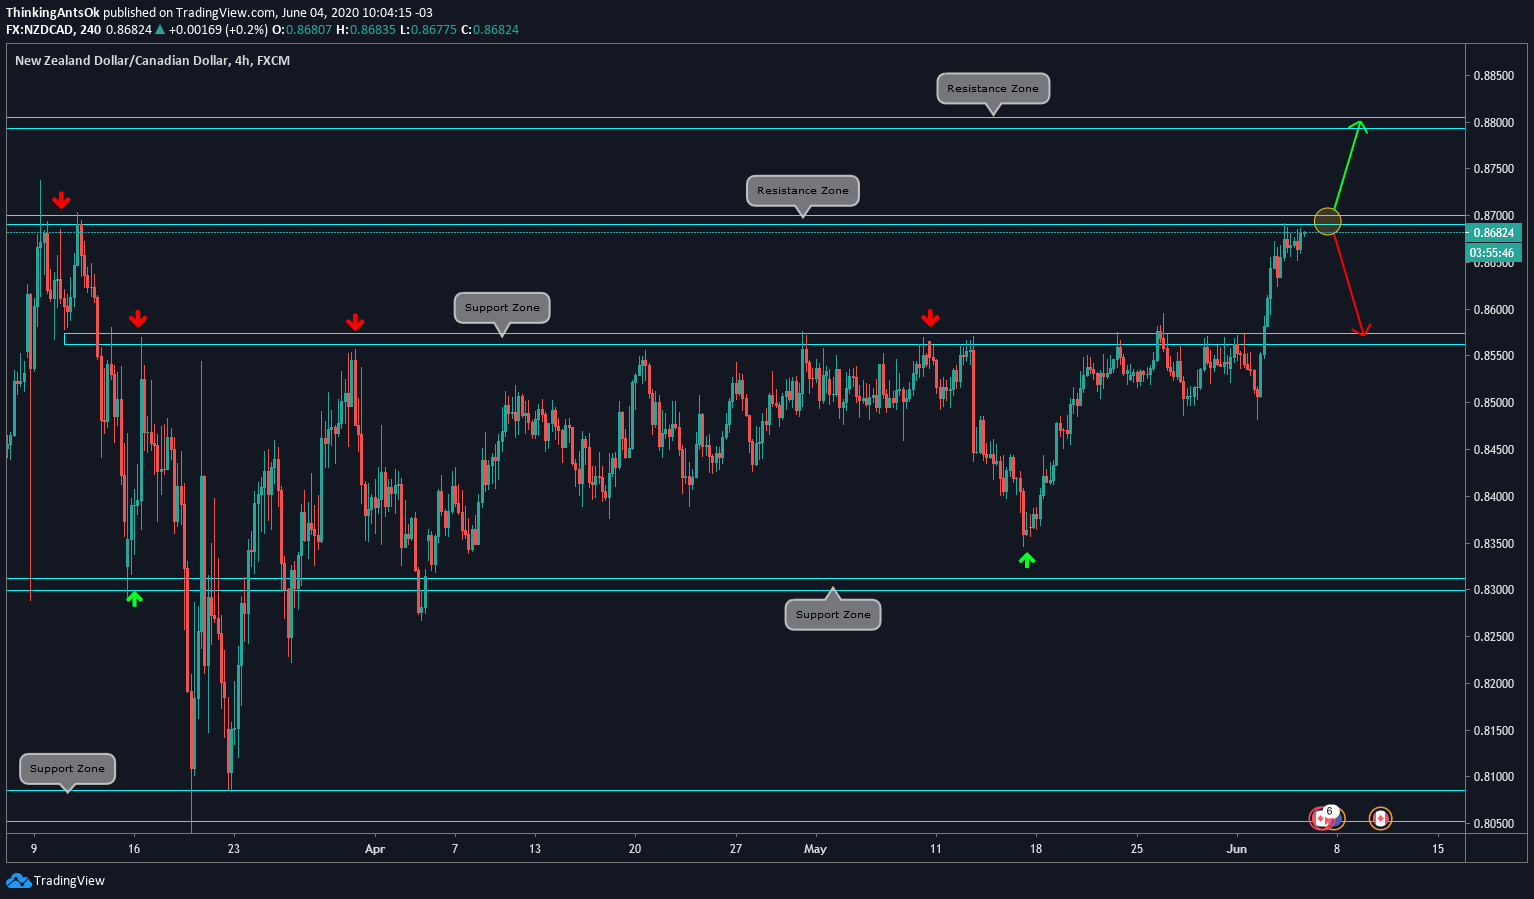Click the current price label 0.86824
This screenshot has height=899, width=1534.
[1495, 233]
